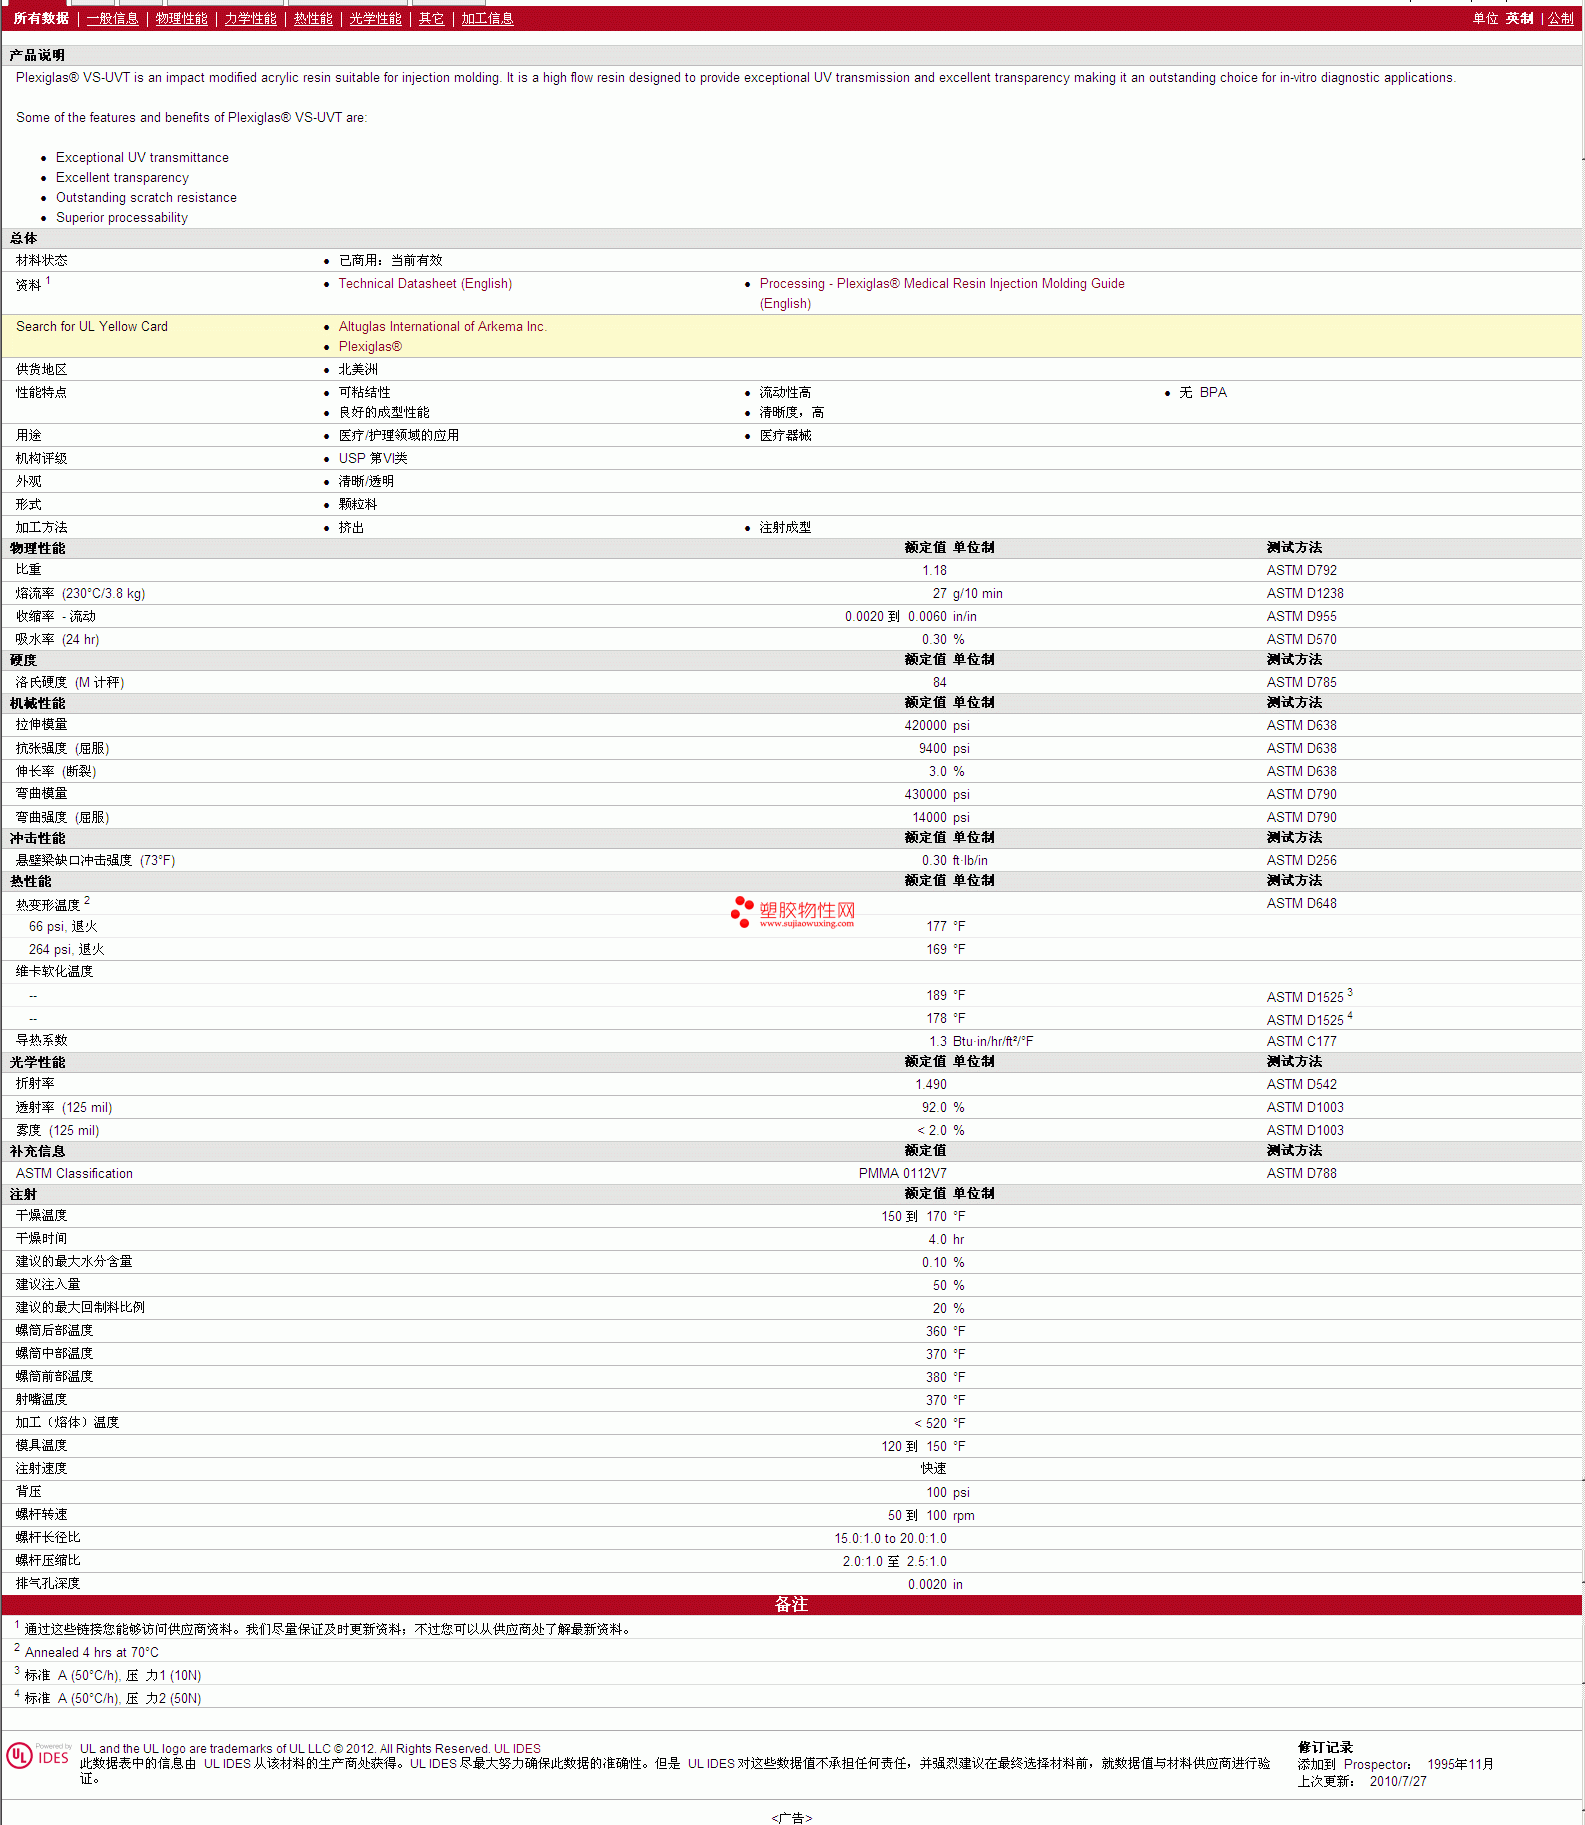Image resolution: width=1585 pixels, height=1825 pixels.
Task: Click the 医疗器械 use text
Action: 785,436
